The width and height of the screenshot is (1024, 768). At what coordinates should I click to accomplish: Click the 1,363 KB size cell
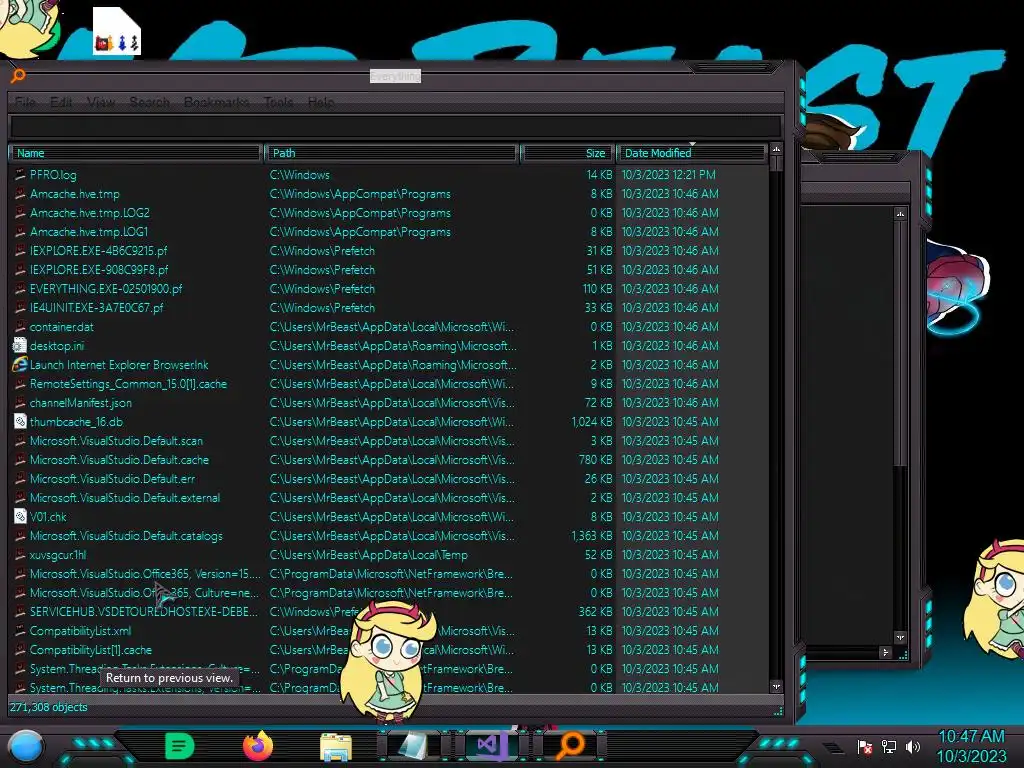point(592,536)
